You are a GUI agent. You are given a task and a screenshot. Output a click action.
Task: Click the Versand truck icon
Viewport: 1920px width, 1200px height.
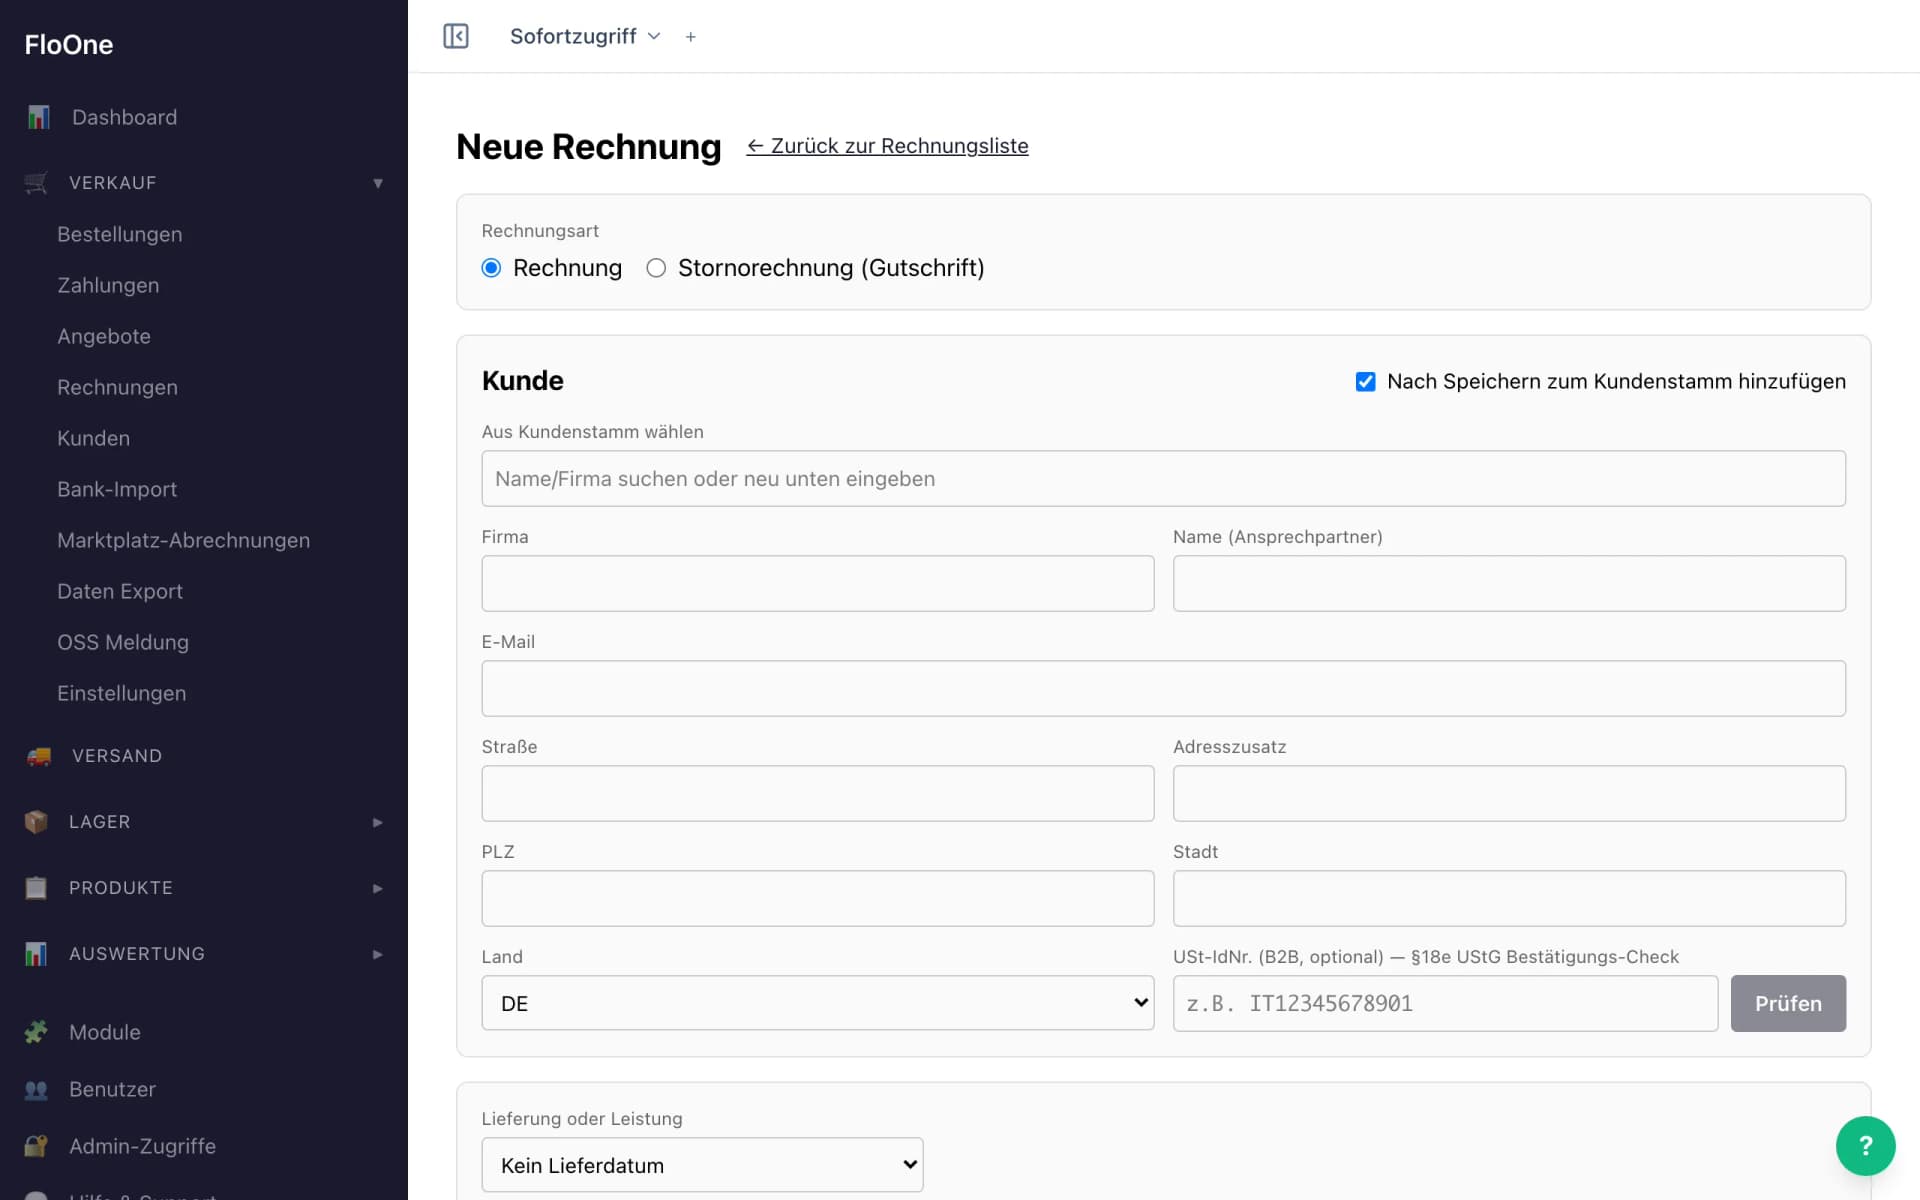pyautogui.click(x=38, y=756)
